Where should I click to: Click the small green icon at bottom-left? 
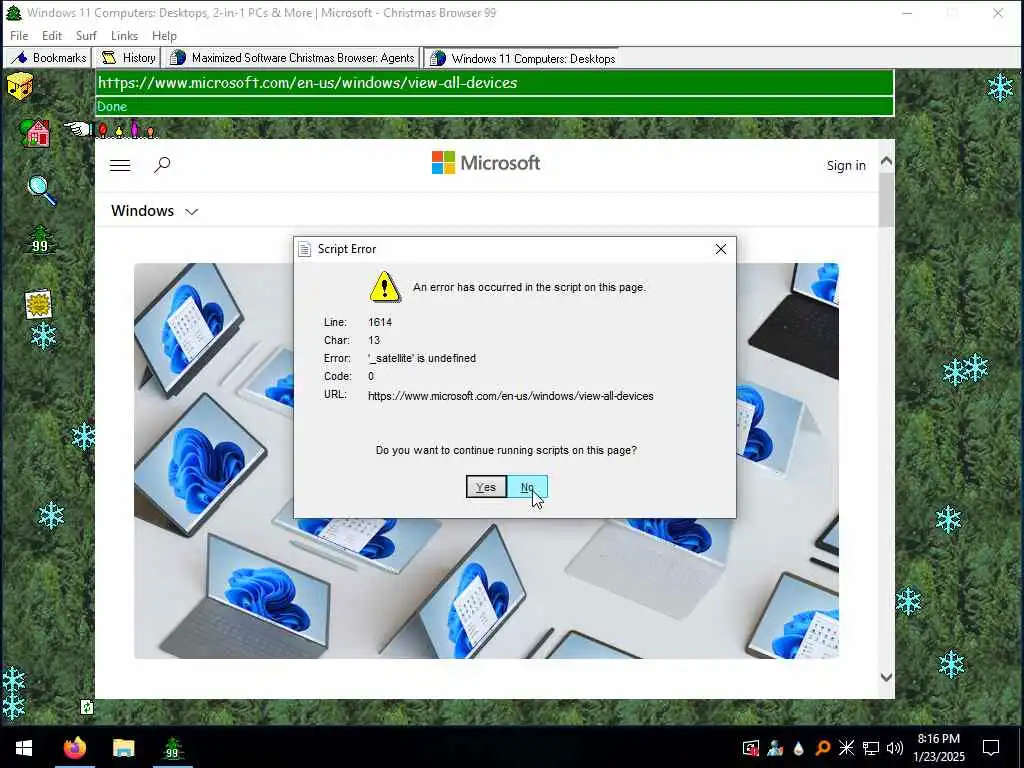tap(87, 707)
